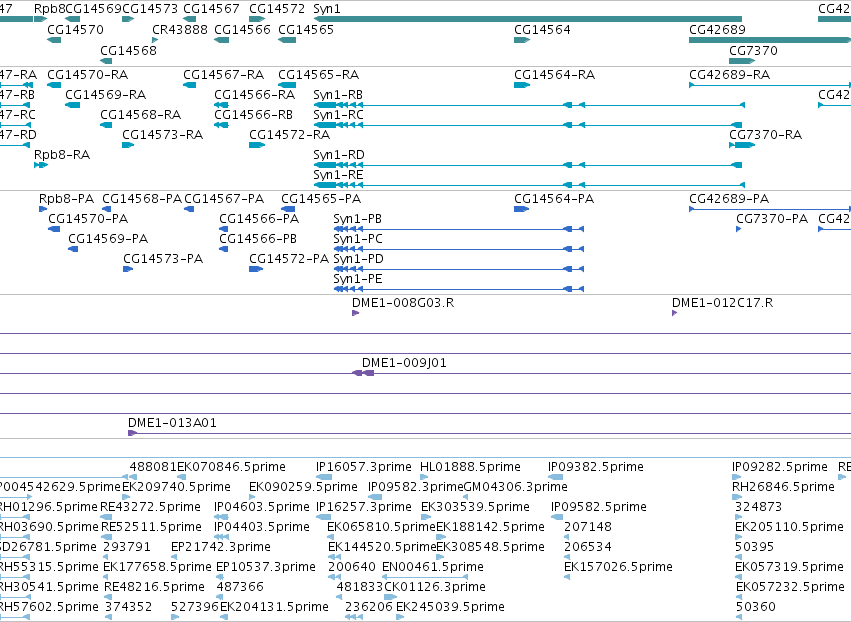Click the CG14564 gene feature
This screenshot has height=622, width=851.
coord(522,40)
